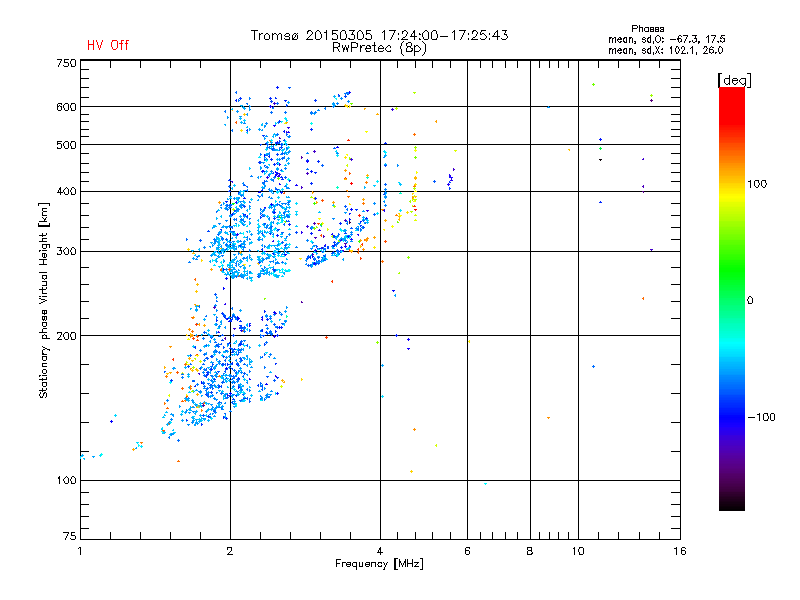Screen dimensions: 800x600
Task: Click the 100 colorbar tick label
Action: pos(757,184)
